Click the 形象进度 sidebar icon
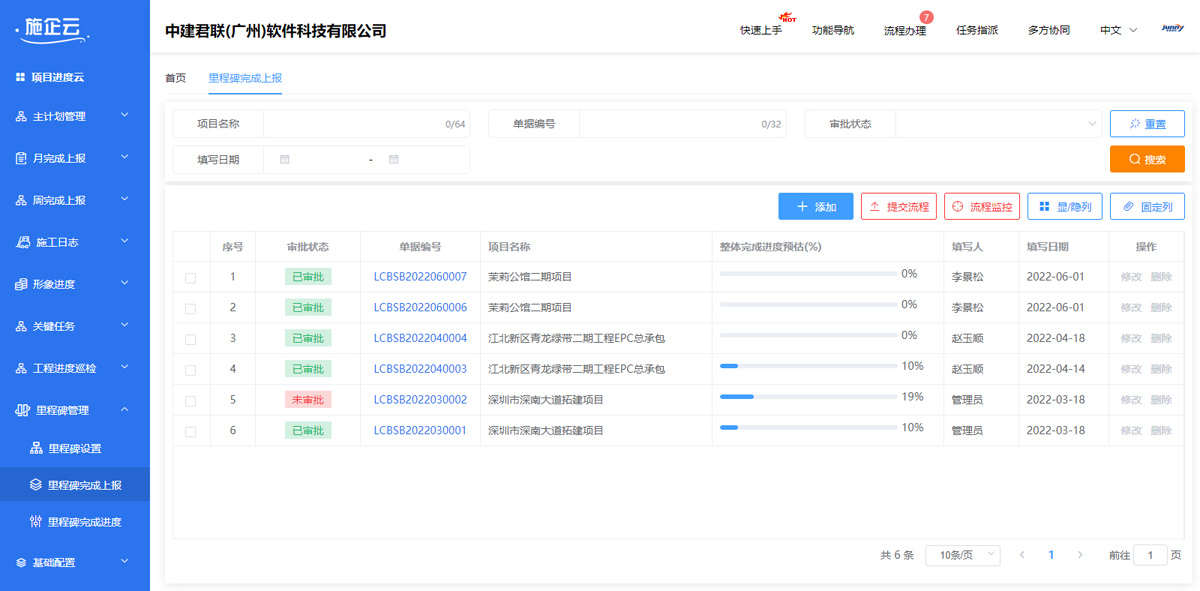This screenshot has width=1200, height=591. click(21, 284)
